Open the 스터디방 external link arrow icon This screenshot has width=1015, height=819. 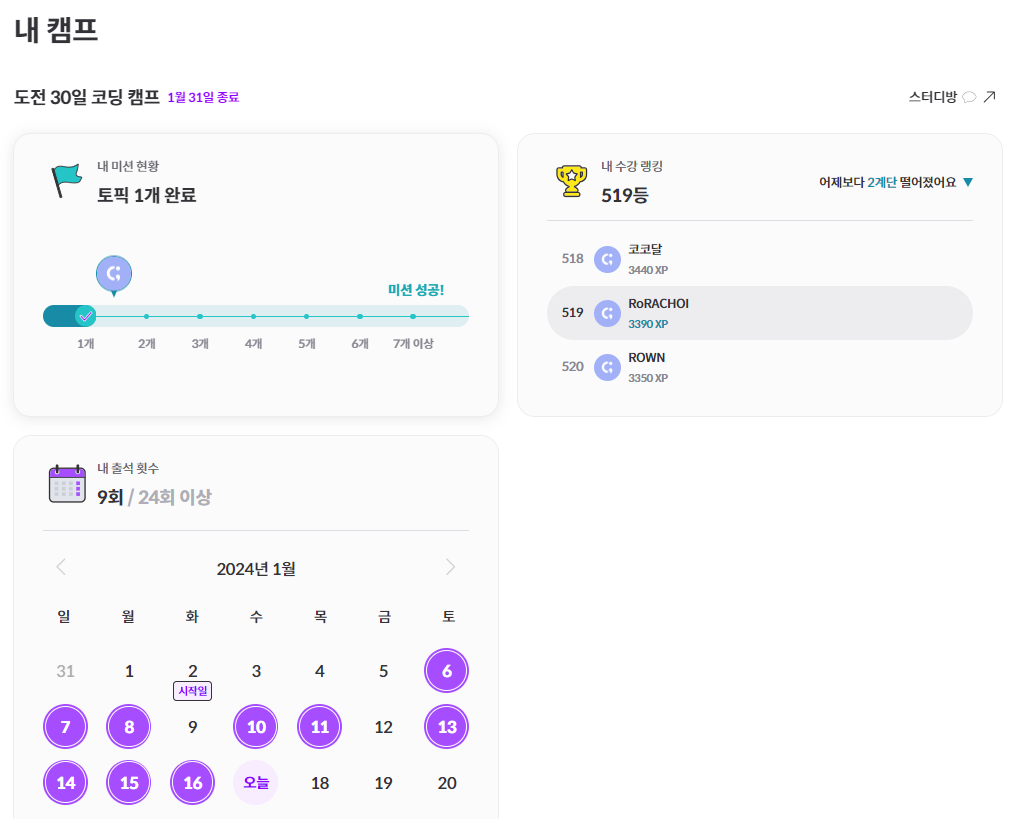point(989,97)
